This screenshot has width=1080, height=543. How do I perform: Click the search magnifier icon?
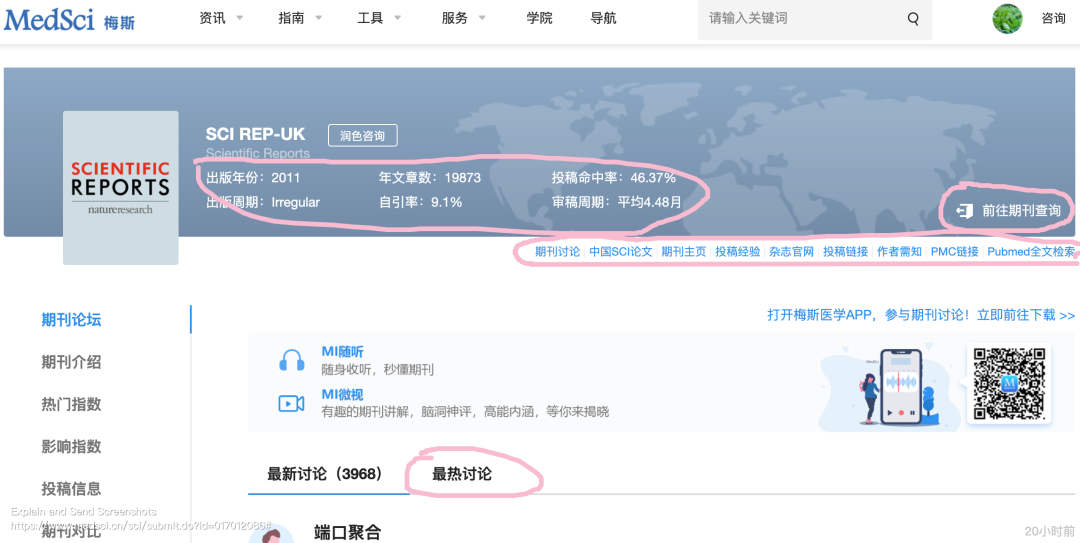point(913,19)
